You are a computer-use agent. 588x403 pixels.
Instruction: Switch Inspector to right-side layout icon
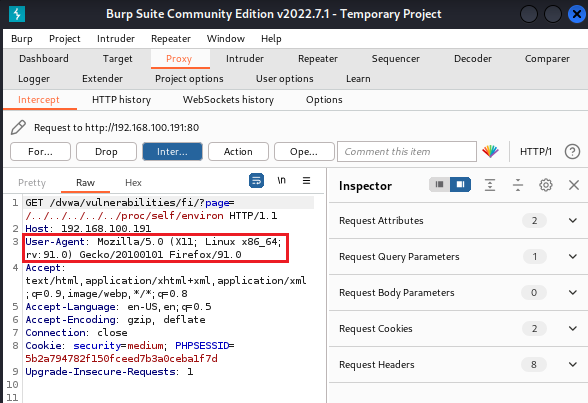coord(460,184)
